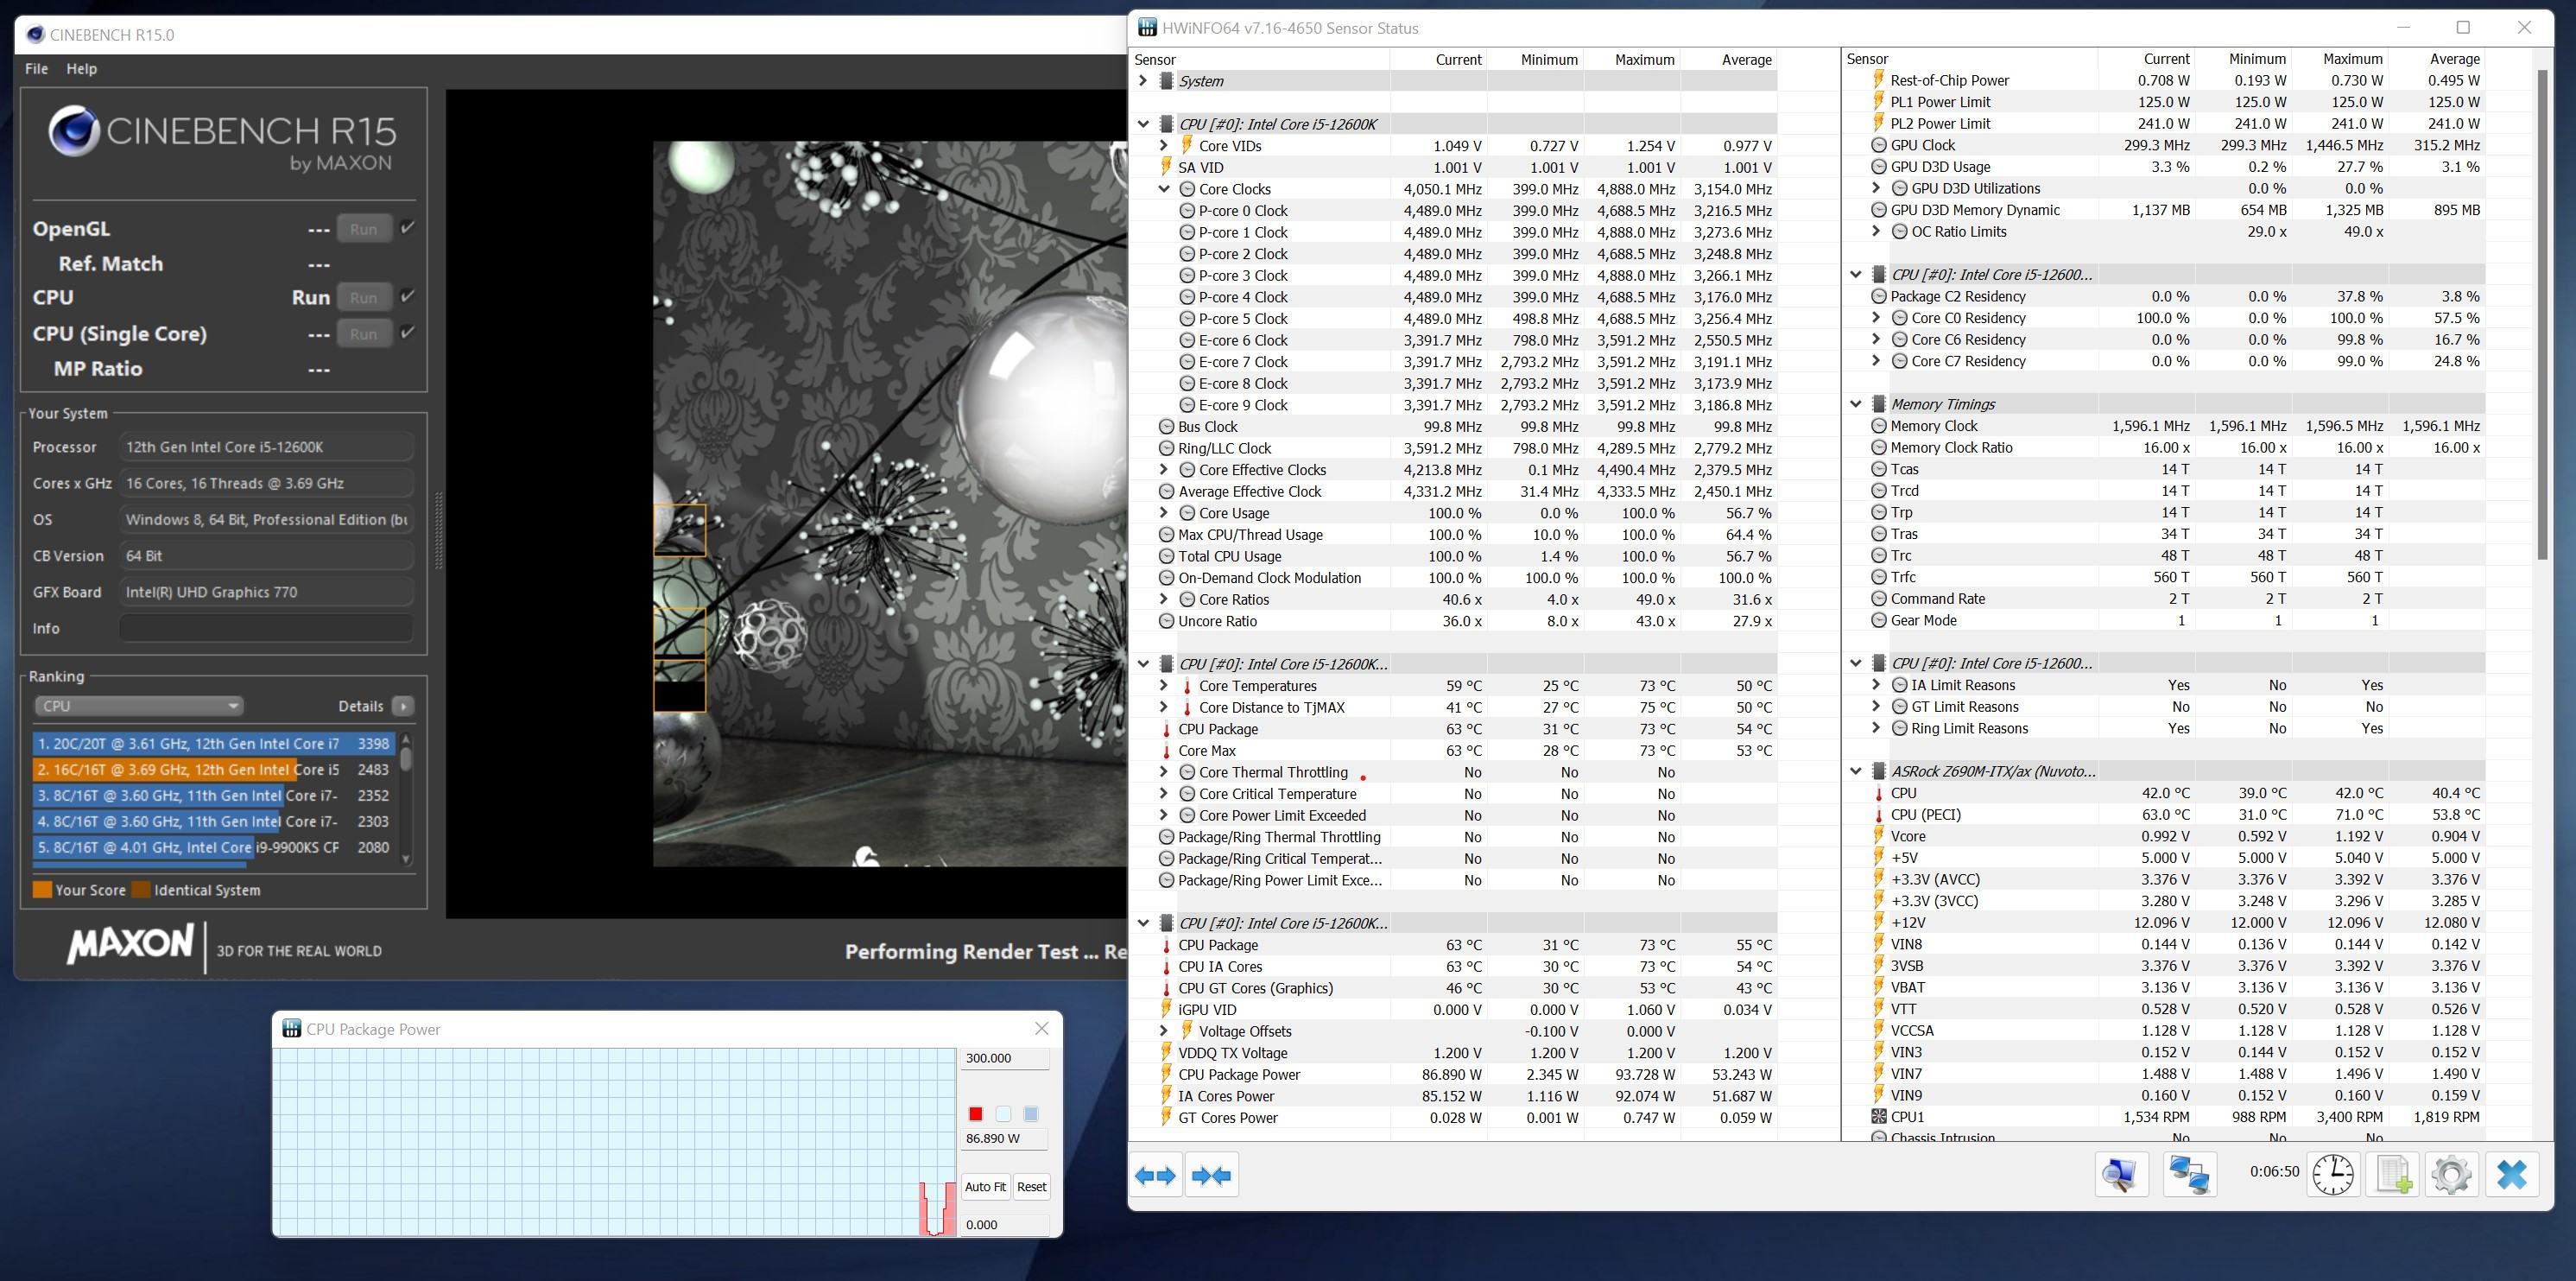Toggle the CPU (Single Core) checkbox

(x=407, y=332)
